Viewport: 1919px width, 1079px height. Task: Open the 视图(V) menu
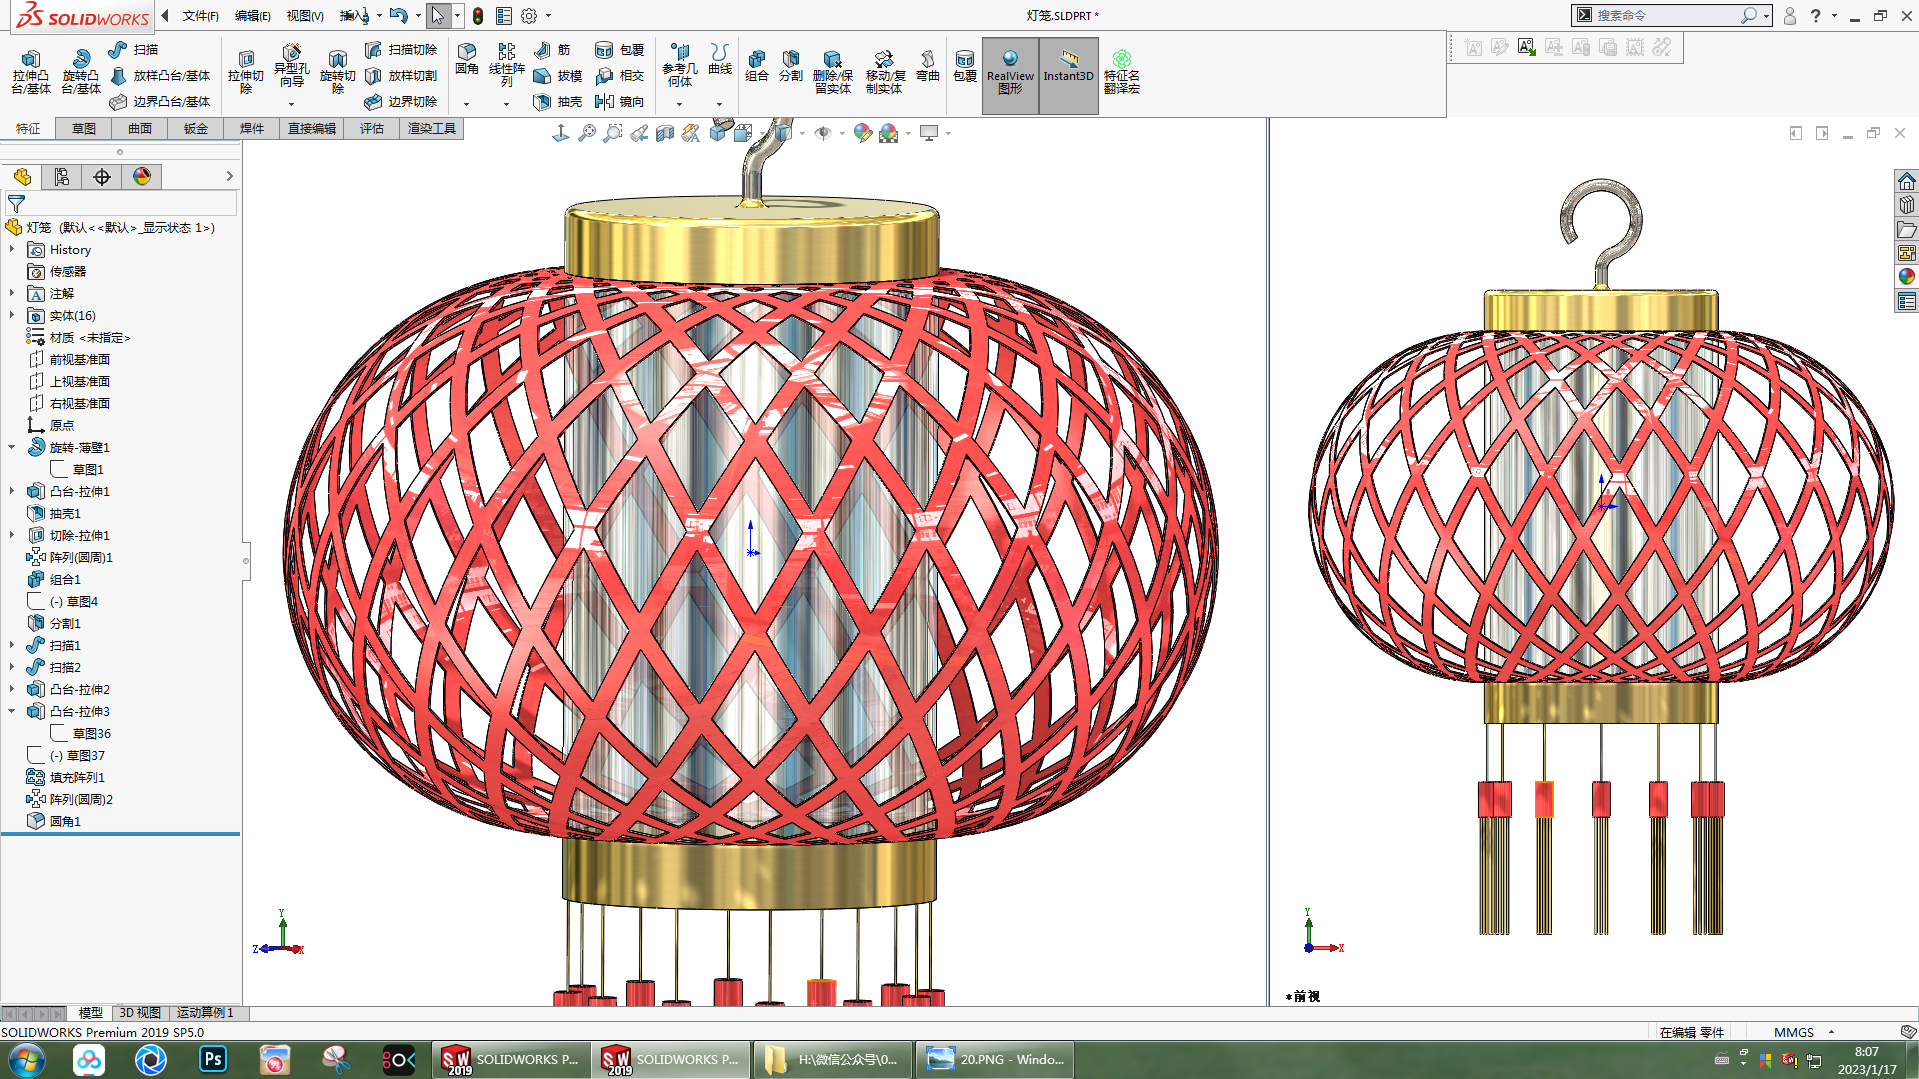[304, 16]
